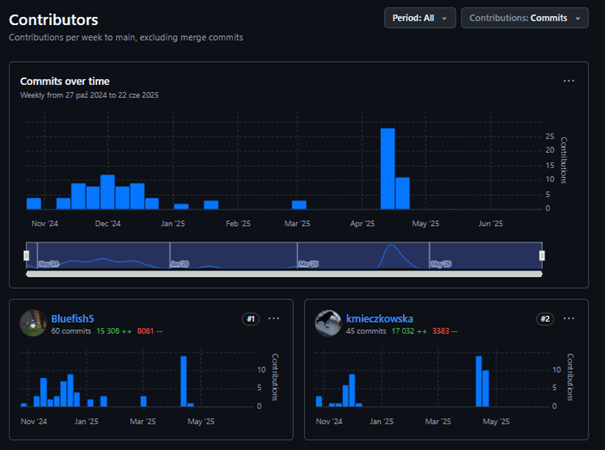The height and width of the screenshot is (450, 605).
Task: Open the options menu on kmieczkowska's card
Action: pos(569,319)
